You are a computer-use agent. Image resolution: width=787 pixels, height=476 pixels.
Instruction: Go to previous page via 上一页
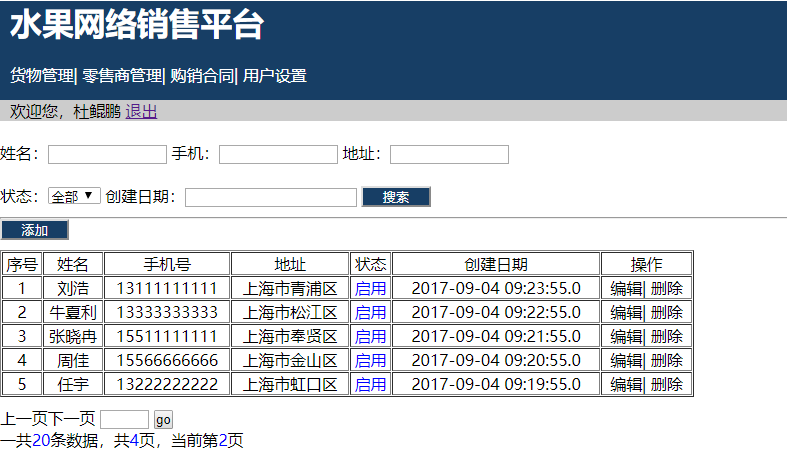coord(24,418)
